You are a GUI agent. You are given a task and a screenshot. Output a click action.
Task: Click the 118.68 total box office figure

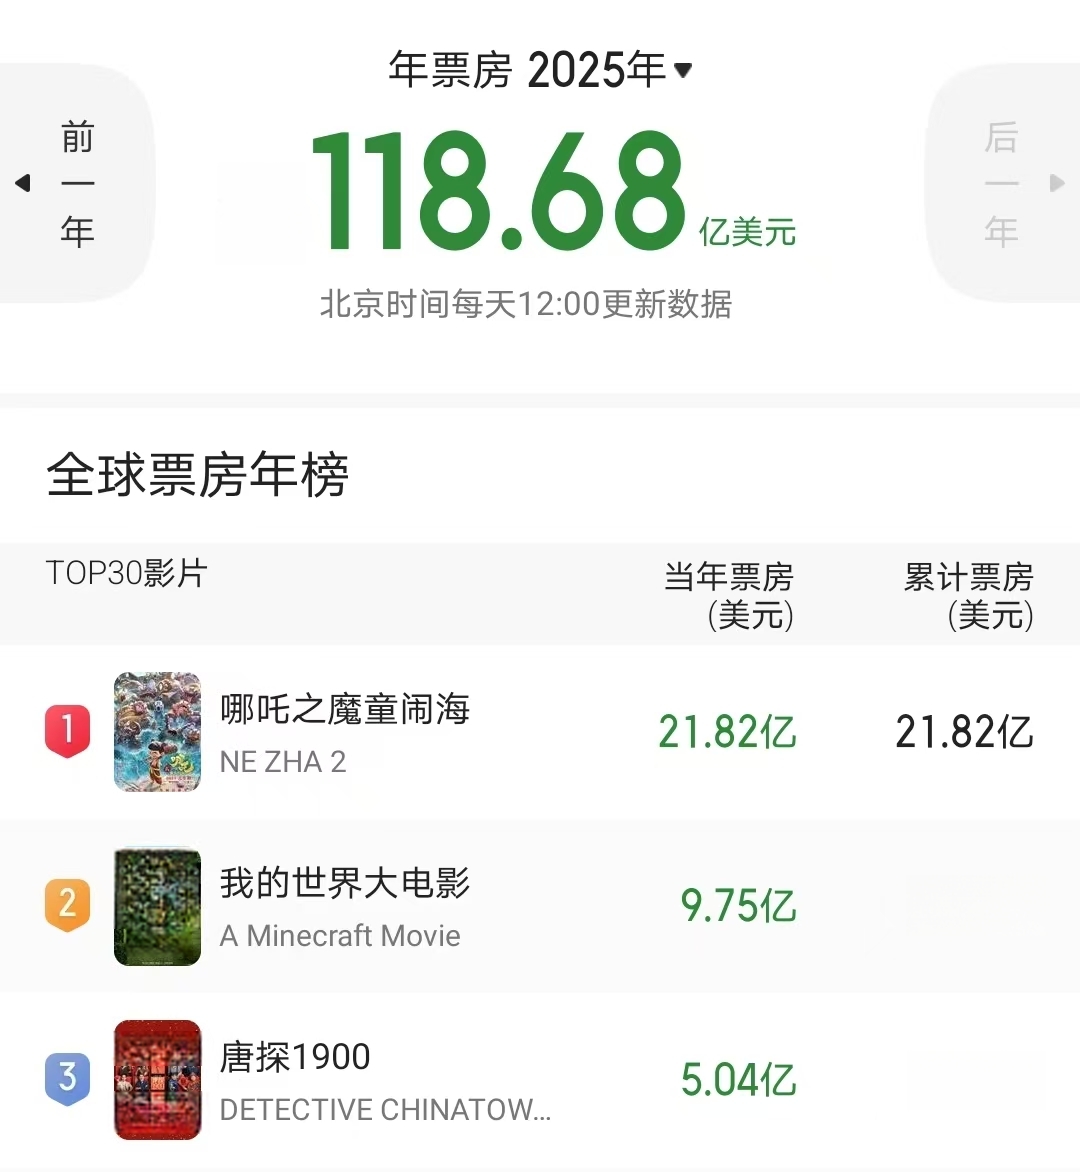click(x=498, y=191)
